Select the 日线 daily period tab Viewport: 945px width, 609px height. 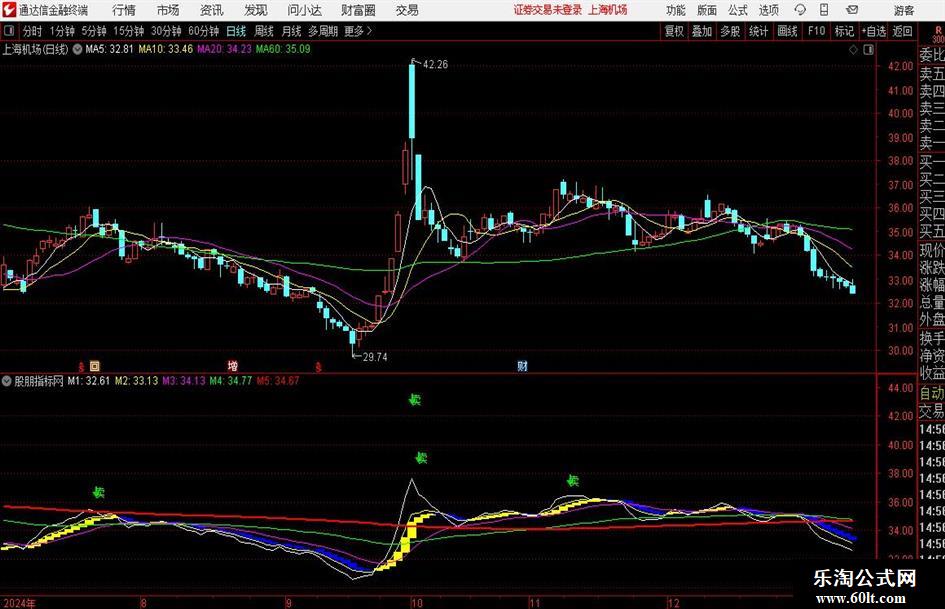click(236, 31)
